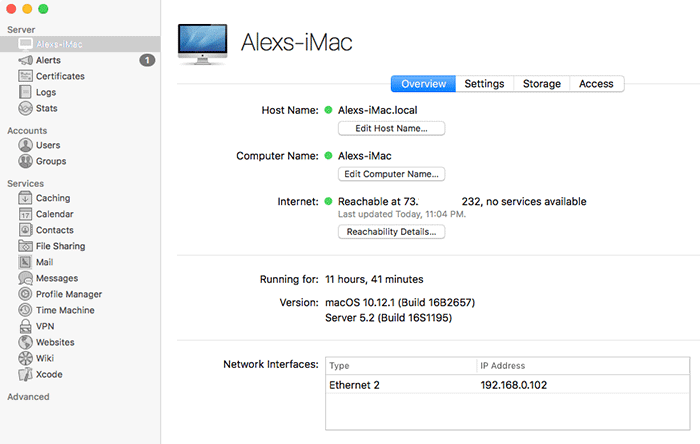Click the Last updated Today timestamp

point(402,214)
